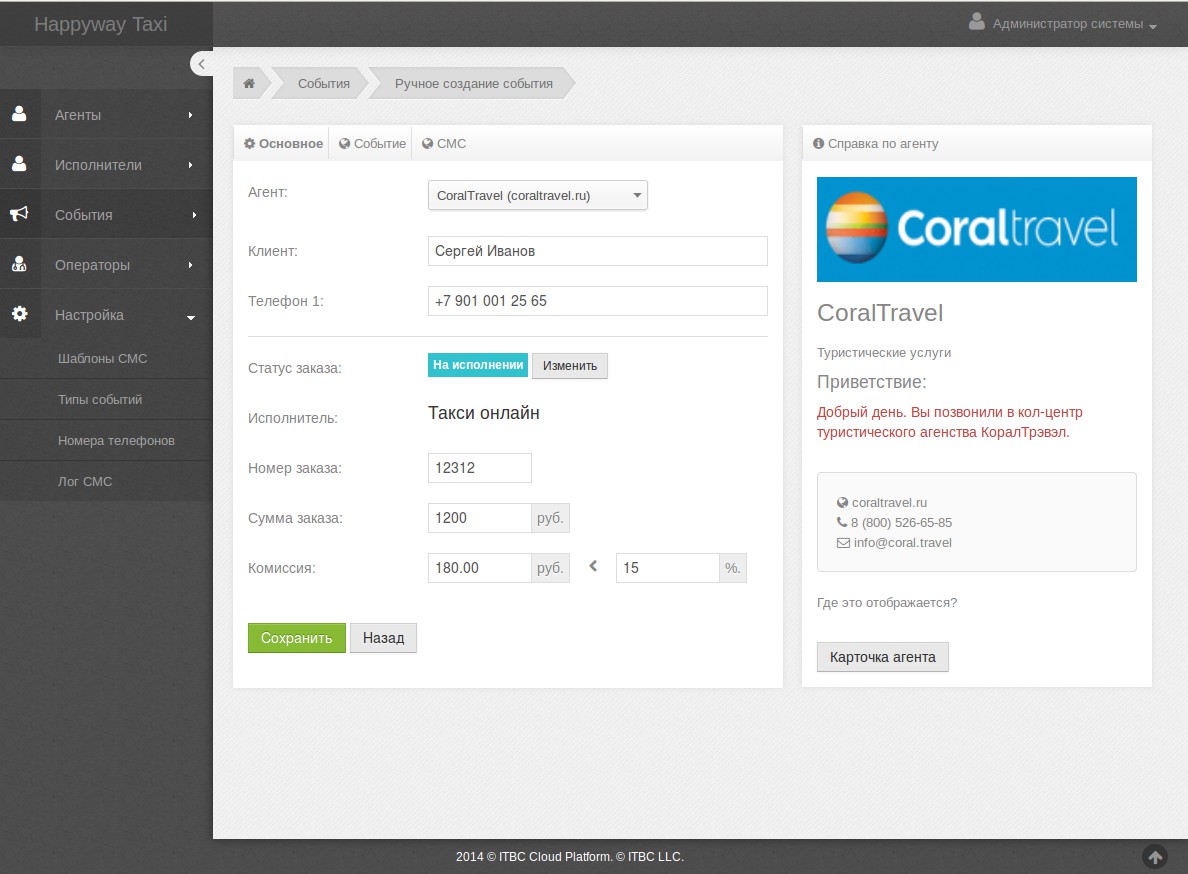Image resolution: width=1188 pixels, height=874 pixels.
Task: Click the home icon in the breadcrumb
Action: [249, 83]
